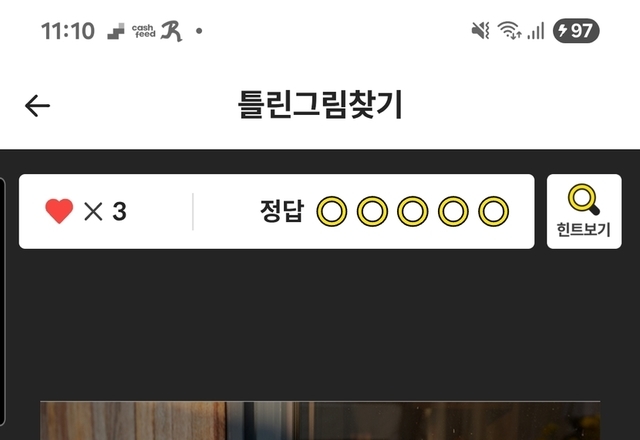The height and width of the screenshot is (440, 640).
Task: Tap the red heart lives icon
Action: tap(59, 211)
